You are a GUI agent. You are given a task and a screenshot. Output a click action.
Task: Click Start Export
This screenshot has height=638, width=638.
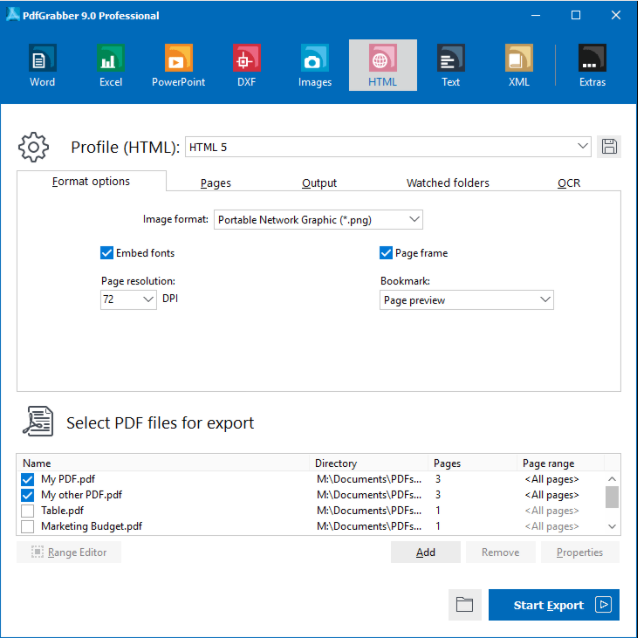tap(554, 605)
